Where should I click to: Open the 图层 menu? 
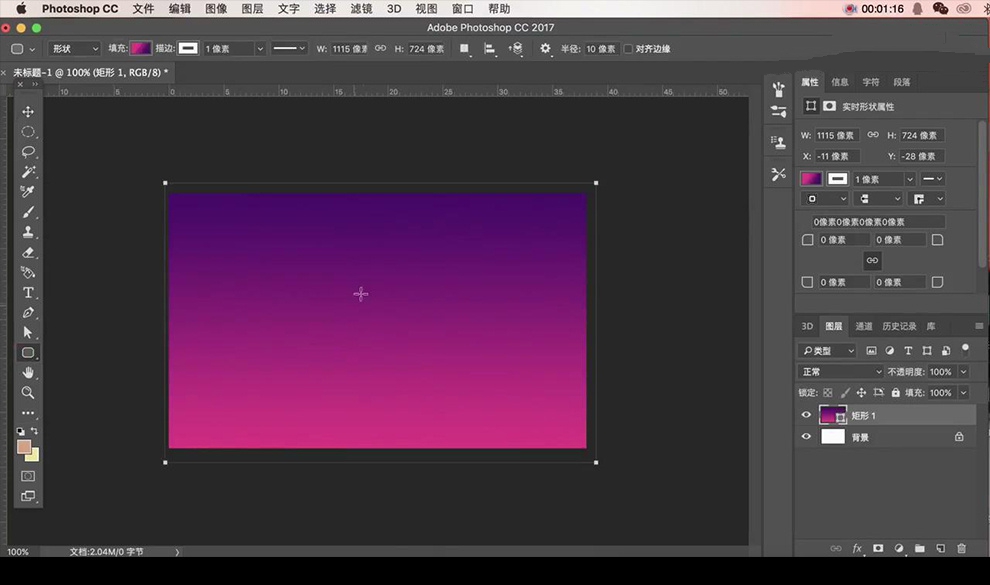tap(253, 9)
